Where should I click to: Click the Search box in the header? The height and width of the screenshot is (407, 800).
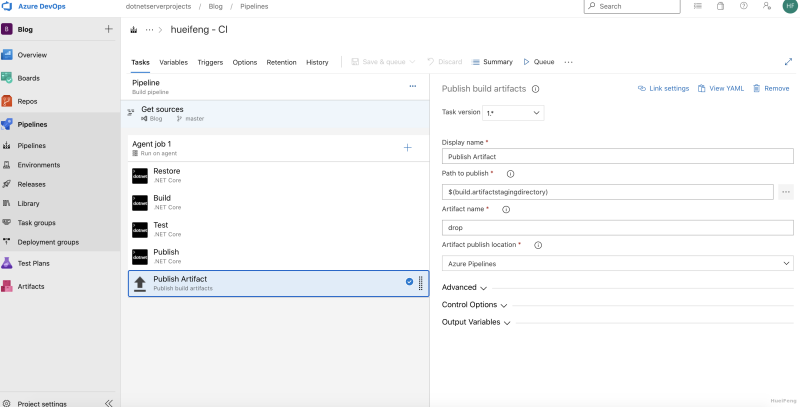[632, 6]
